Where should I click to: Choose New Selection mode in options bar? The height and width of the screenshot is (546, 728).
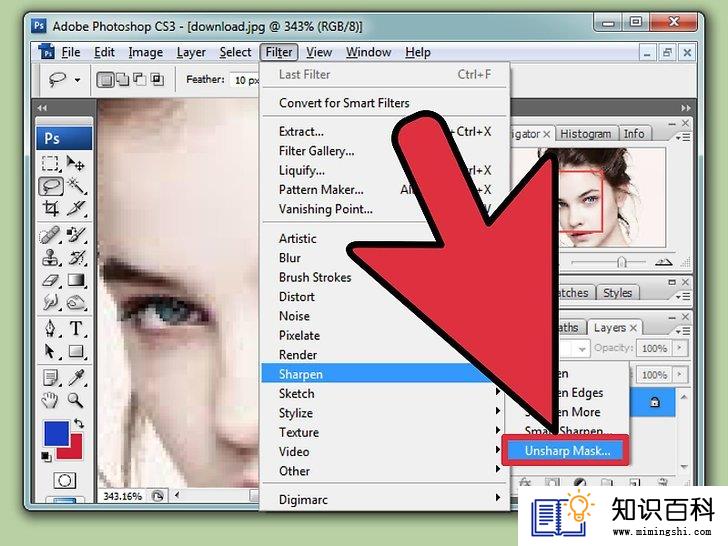tap(105, 80)
